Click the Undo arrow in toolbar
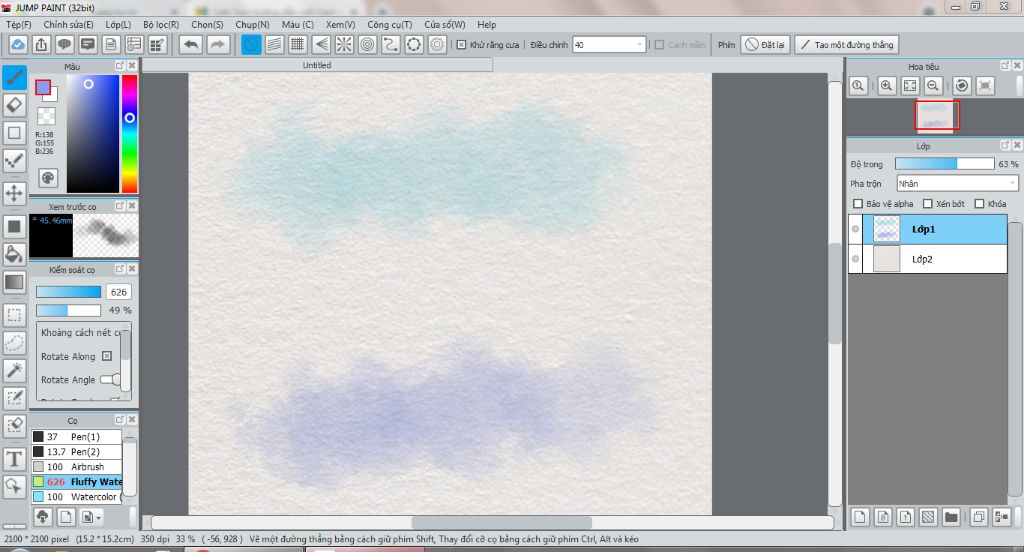The height and width of the screenshot is (552, 1024). click(x=190, y=45)
